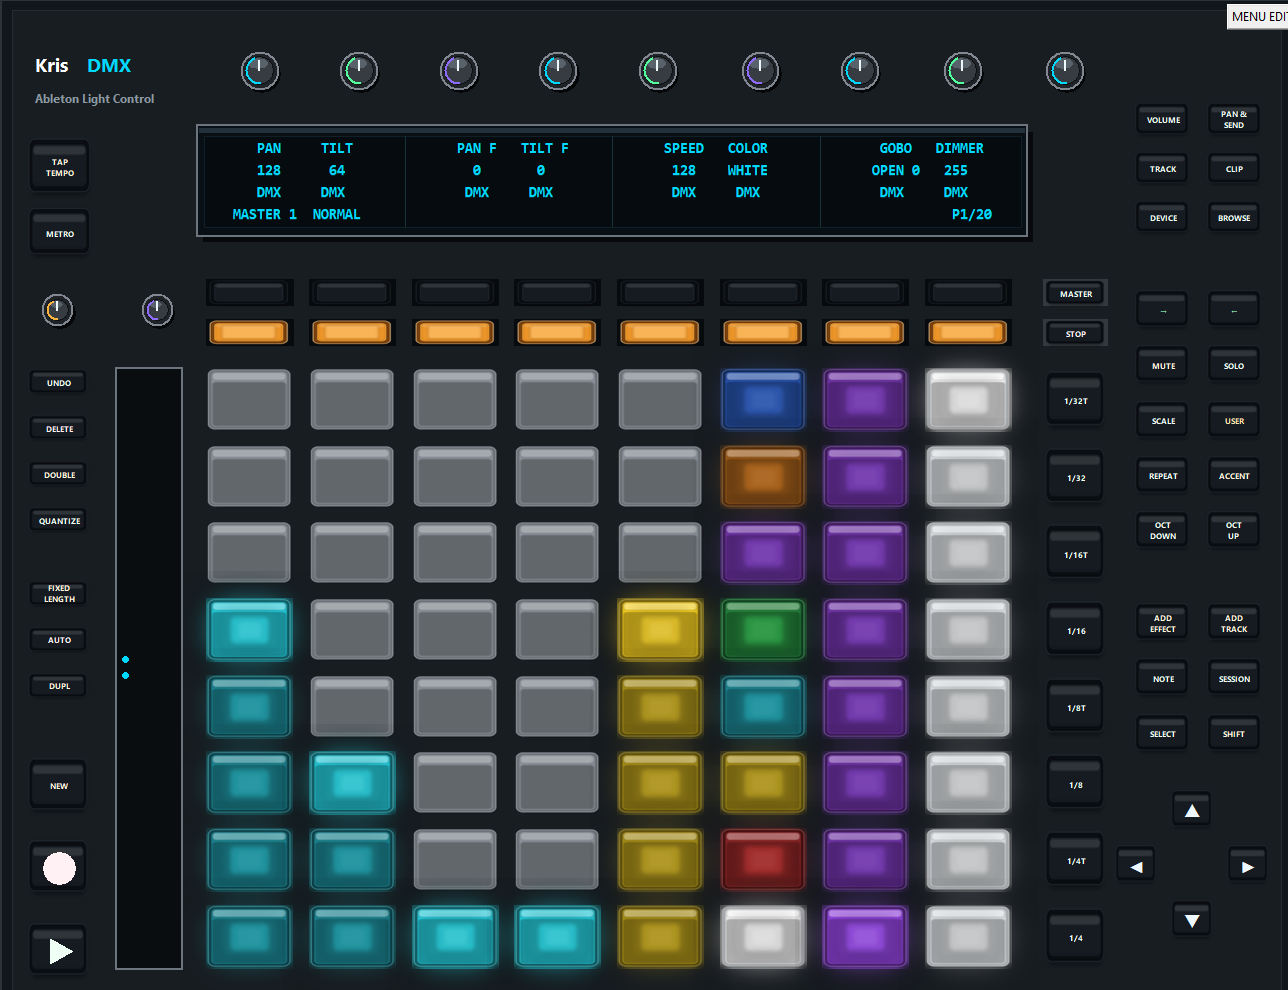The height and width of the screenshot is (990, 1288).
Task: Select the 1/8T repeat rate button
Action: click(1075, 708)
